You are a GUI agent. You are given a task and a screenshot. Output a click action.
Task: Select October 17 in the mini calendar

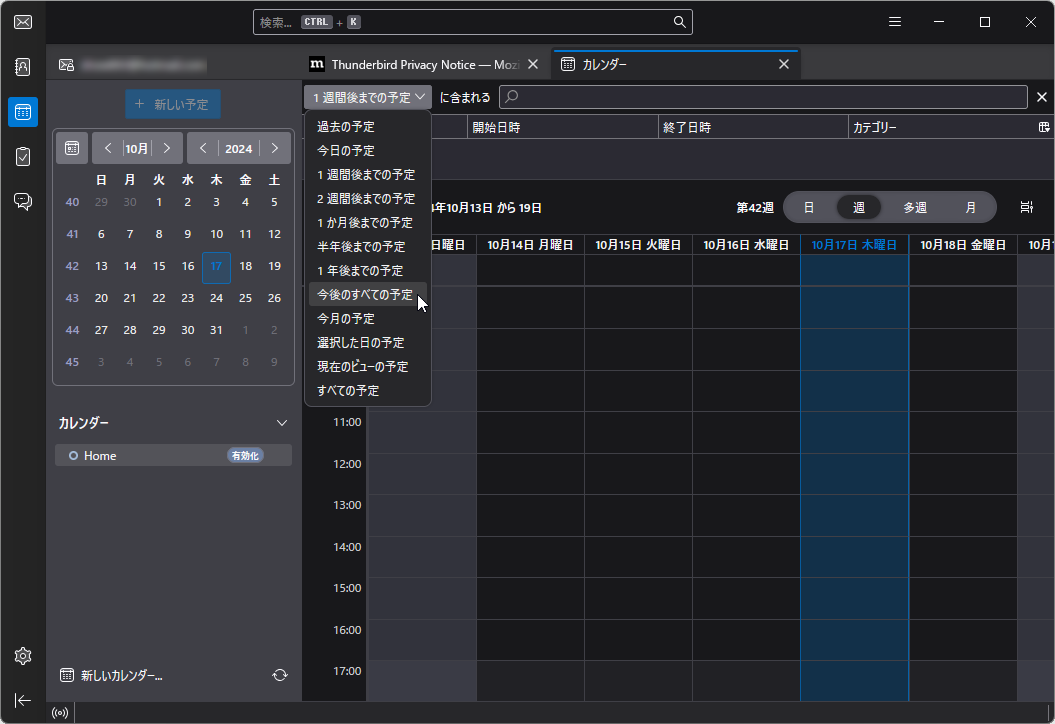(x=217, y=266)
